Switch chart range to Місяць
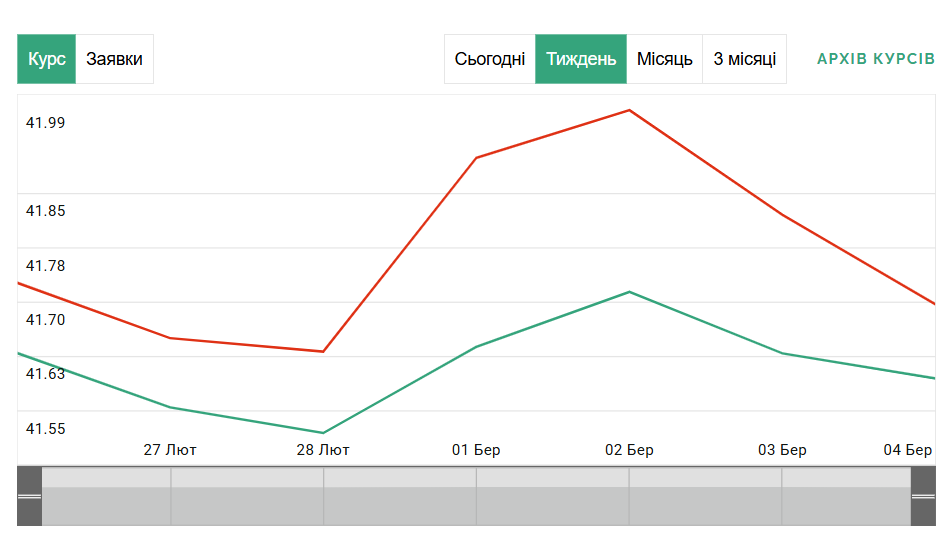This screenshot has height=539, width=946. click(665, 59)
